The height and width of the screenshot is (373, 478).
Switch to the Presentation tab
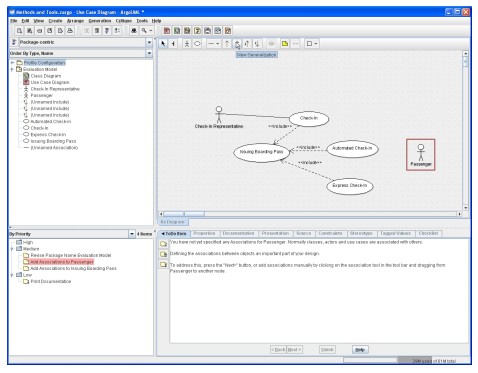coord(275,234)
